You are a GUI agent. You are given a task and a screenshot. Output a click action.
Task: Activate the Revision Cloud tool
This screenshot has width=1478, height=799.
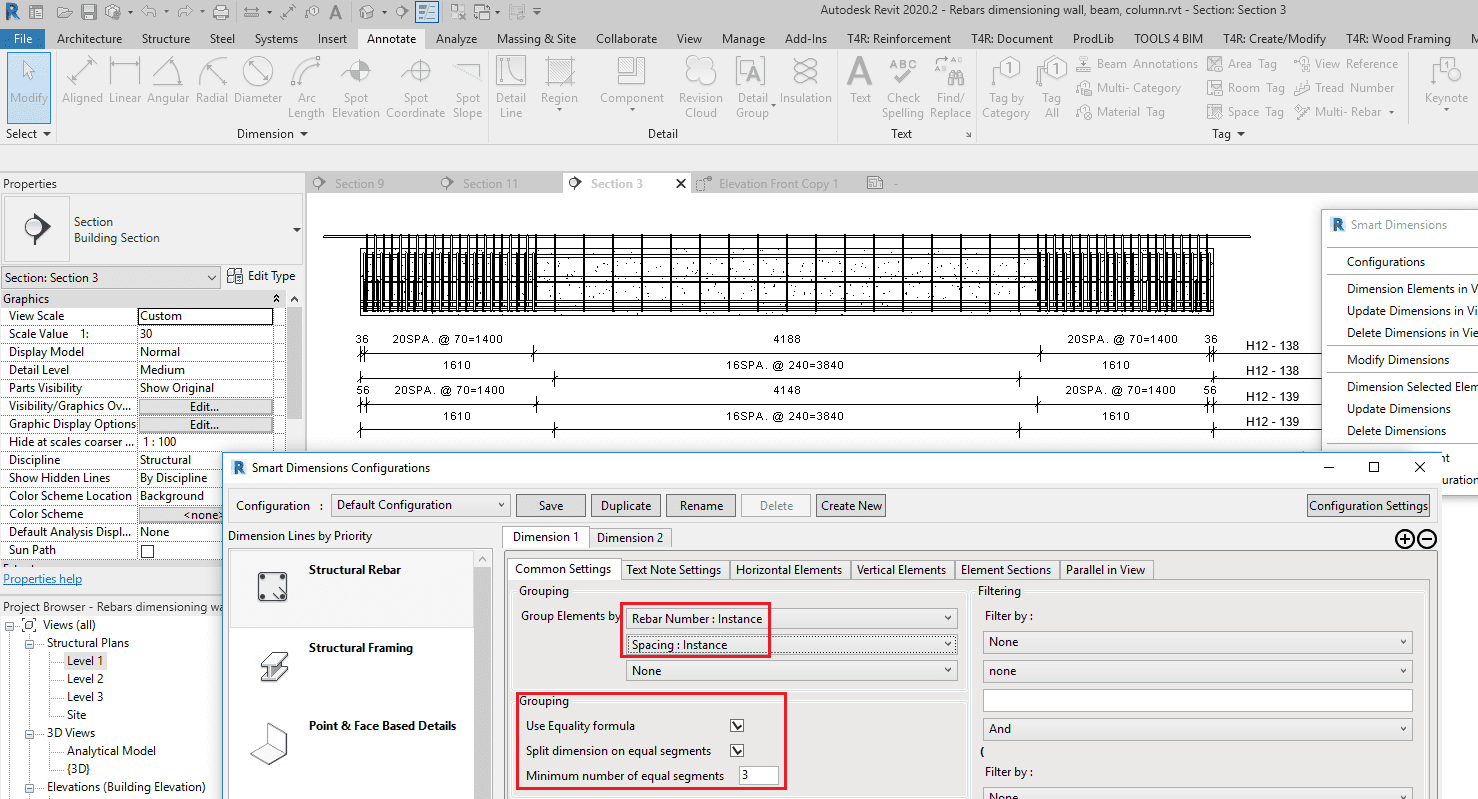click(x=700, y=87)
